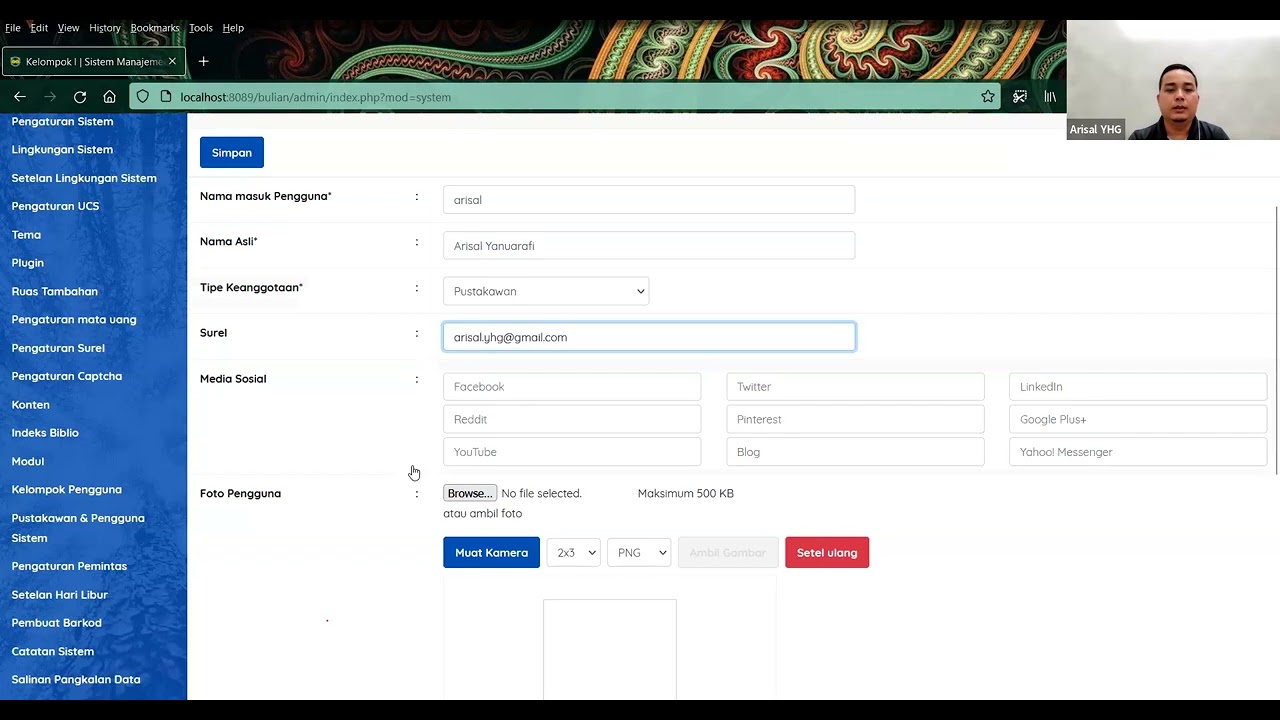Open Setelan Hari Libur in sidebar

tap(59, 595)
